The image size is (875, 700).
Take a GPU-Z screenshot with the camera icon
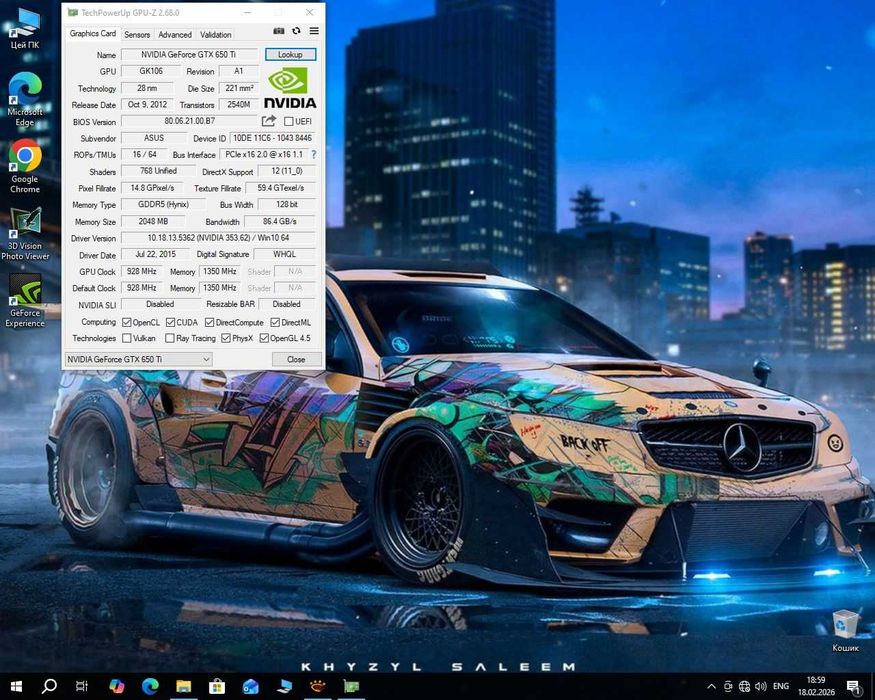[278, 31]
